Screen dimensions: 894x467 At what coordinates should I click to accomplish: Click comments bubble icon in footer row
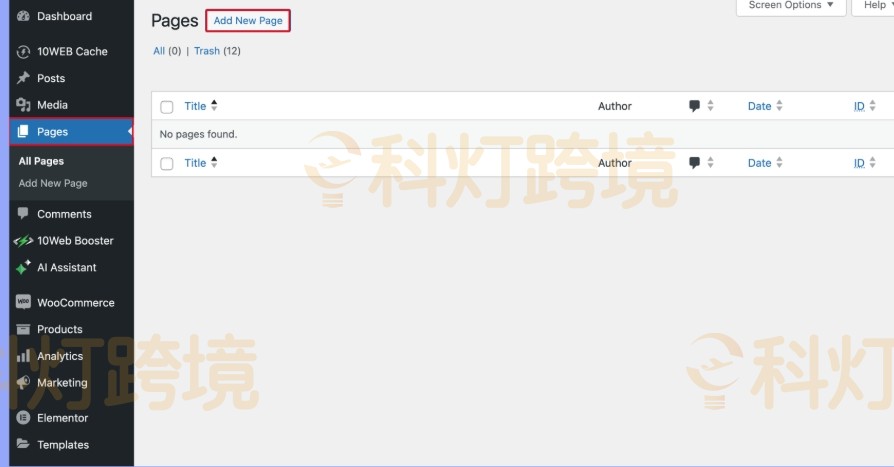(694, 163)
